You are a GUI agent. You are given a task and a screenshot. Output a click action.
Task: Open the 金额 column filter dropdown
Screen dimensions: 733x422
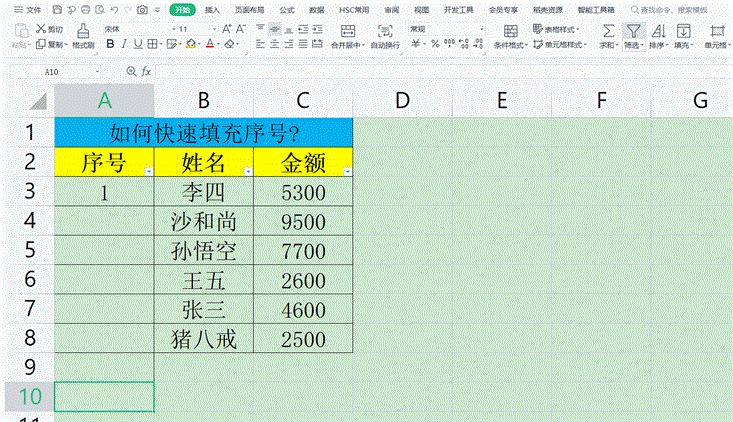[347, 172]
